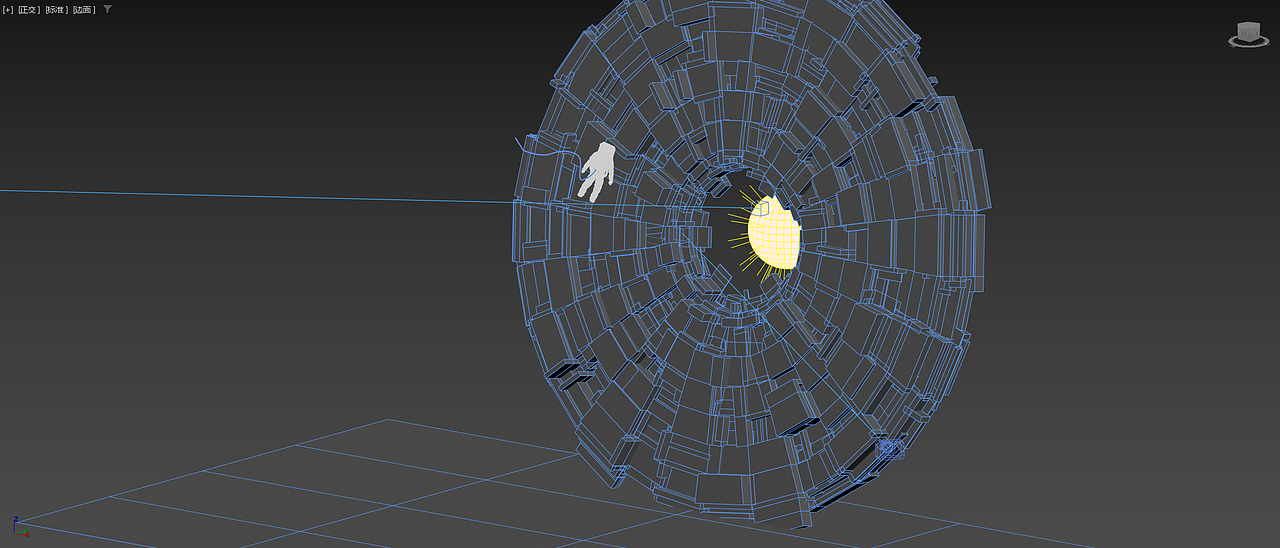This screenshot has height=548, width=1280.
Task: Open the 标准 shading viewport menu
Action: pyautogui.click(x=56, y=10)
